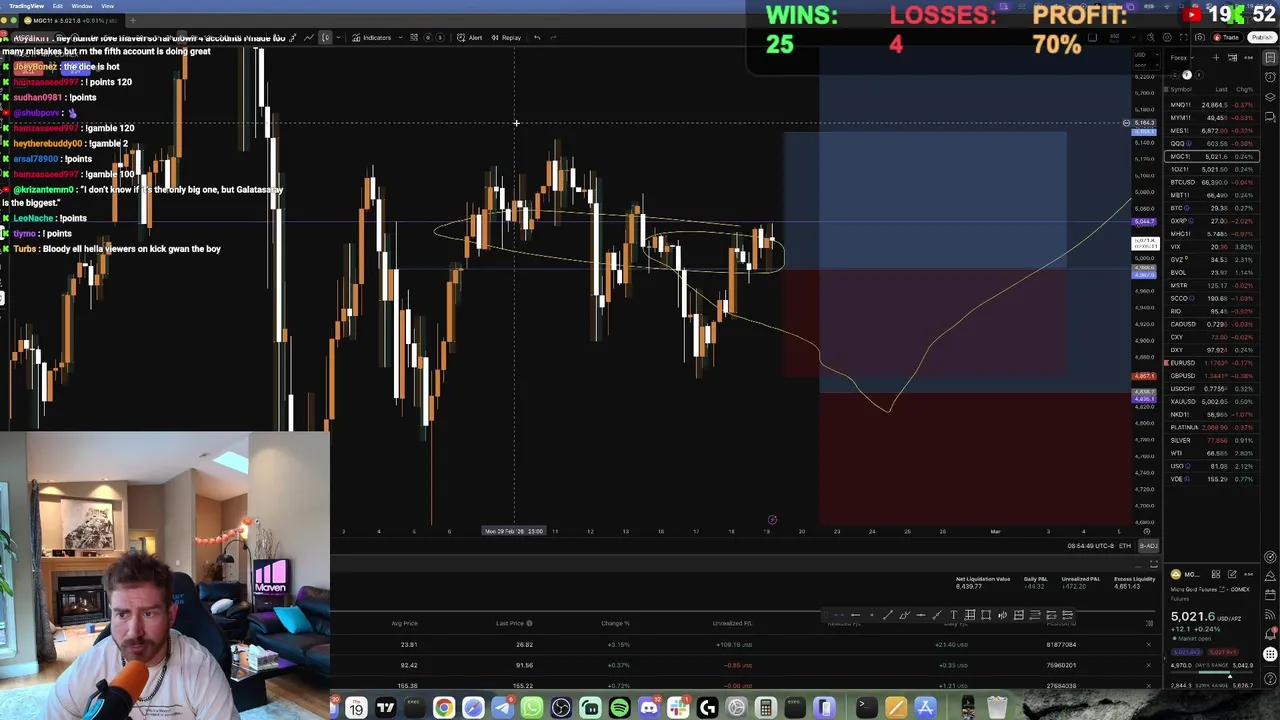
Task: Open the Window menu
Action: [x=82, y=6]
